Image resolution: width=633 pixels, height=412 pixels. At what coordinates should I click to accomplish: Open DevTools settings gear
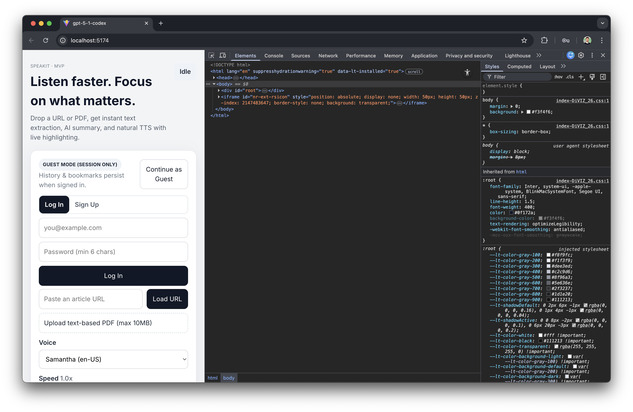pos(580,55)
